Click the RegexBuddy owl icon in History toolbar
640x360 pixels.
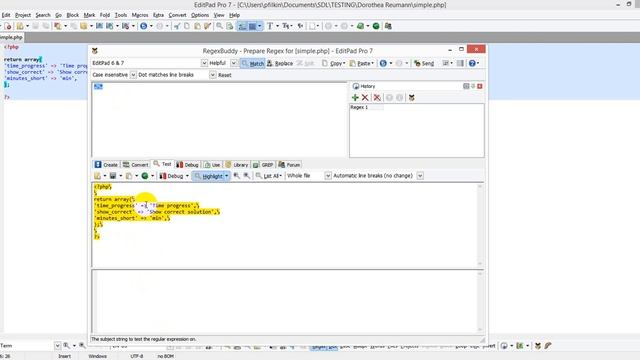point(411,98)
